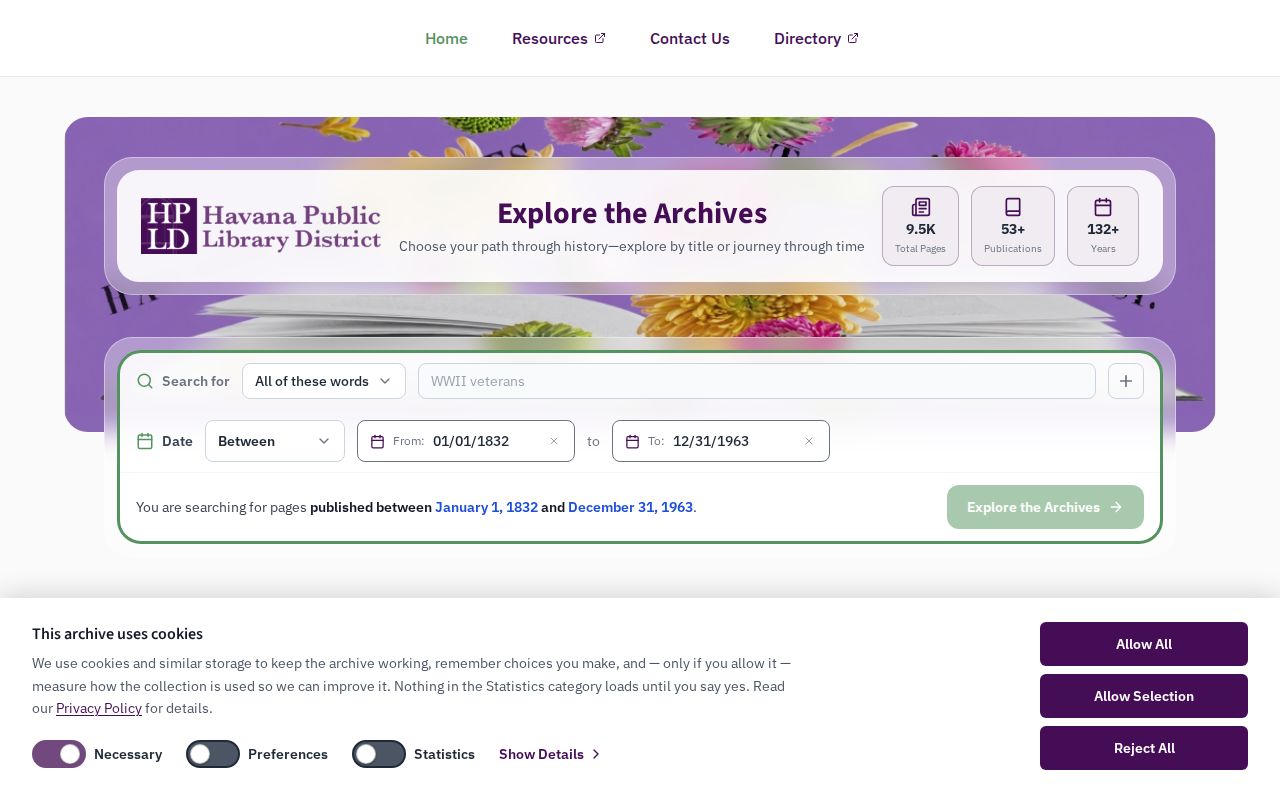Click external link icon beside Directory
This screenshot has height=800, width=1280.
pos(853,38)
